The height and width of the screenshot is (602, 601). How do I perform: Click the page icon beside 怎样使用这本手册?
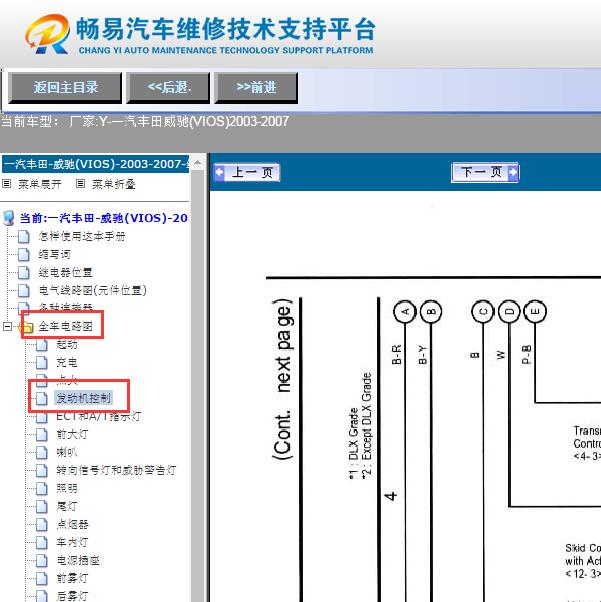click(24, 236)
